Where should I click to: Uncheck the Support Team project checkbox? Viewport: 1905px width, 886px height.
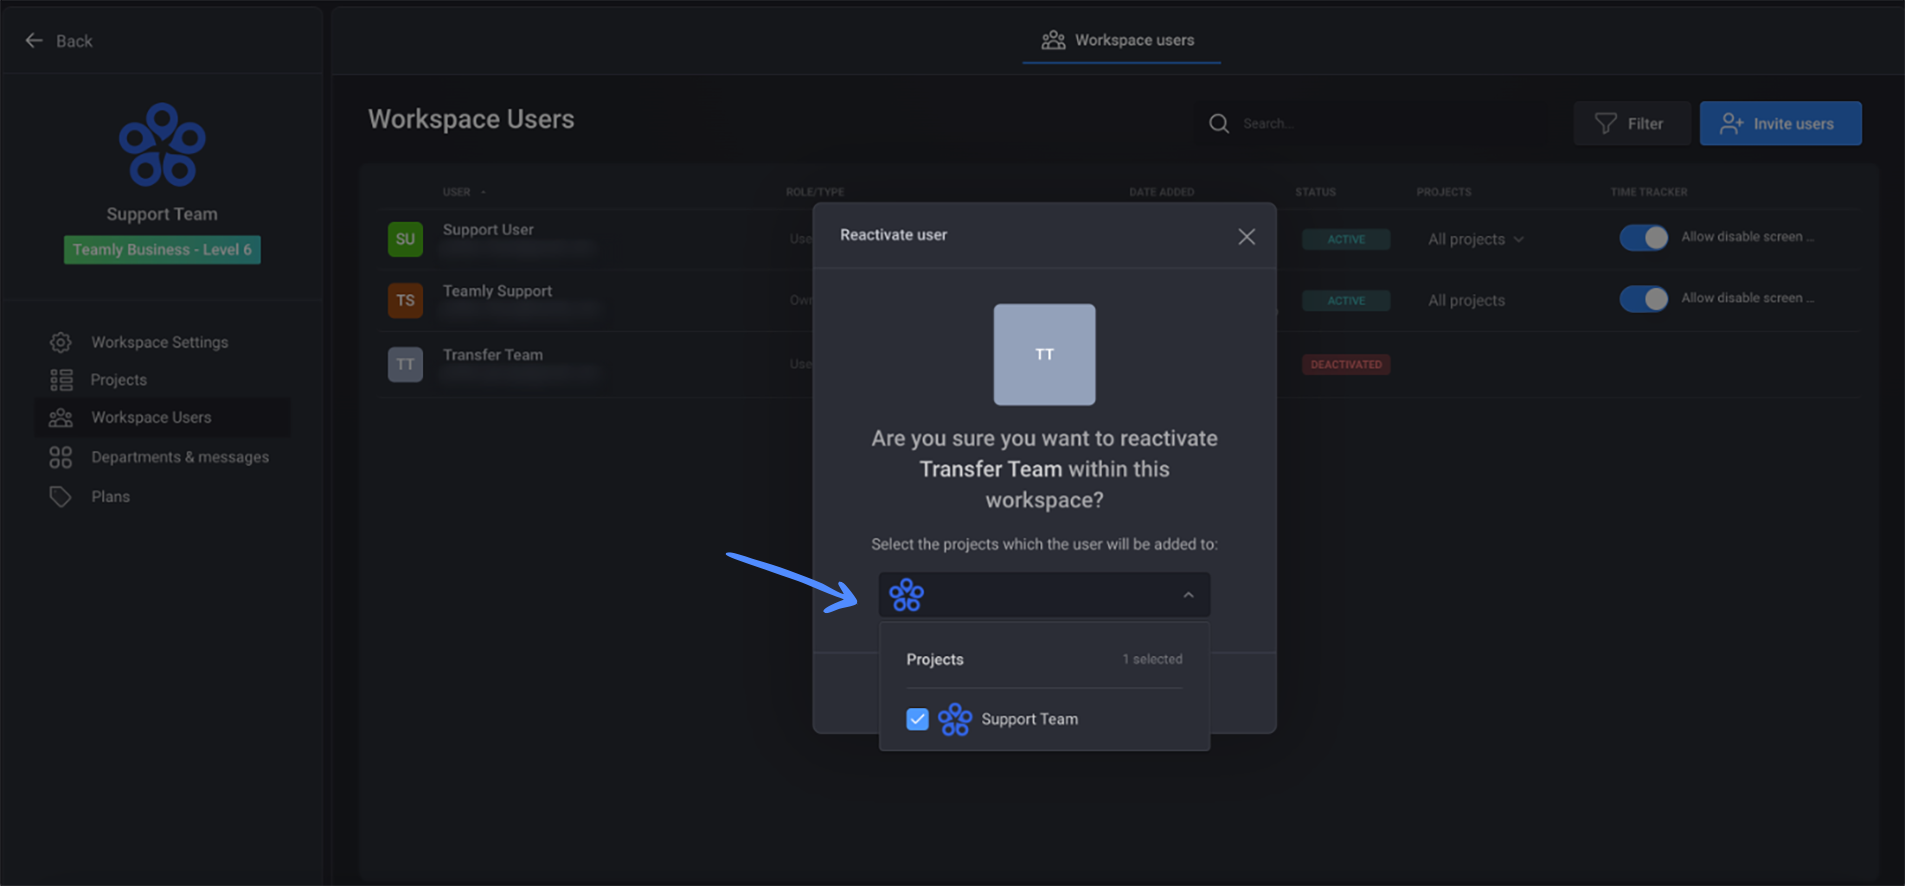point(917,719)
